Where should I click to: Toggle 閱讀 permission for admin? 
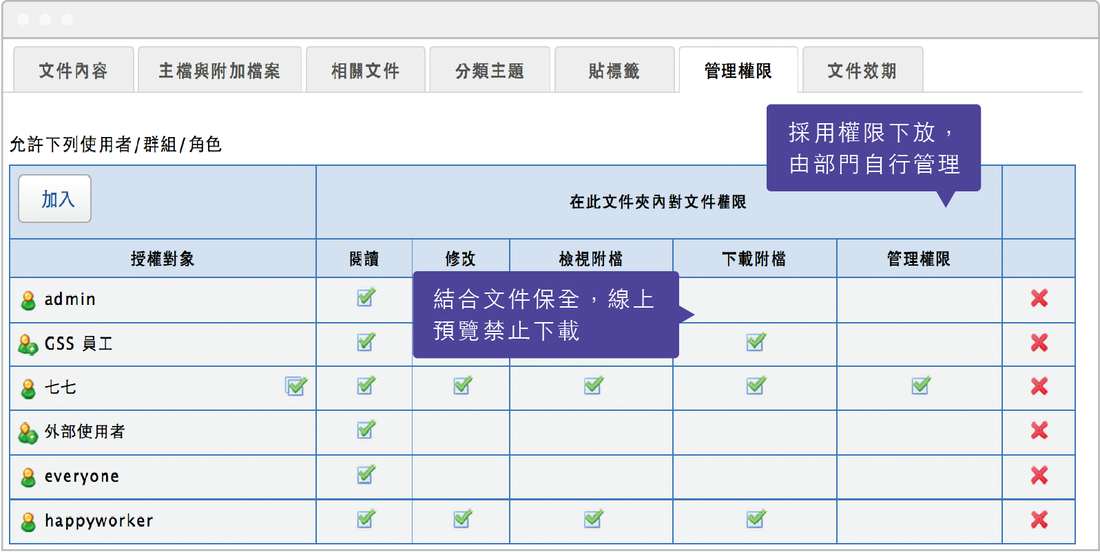(x=365, y=297)
